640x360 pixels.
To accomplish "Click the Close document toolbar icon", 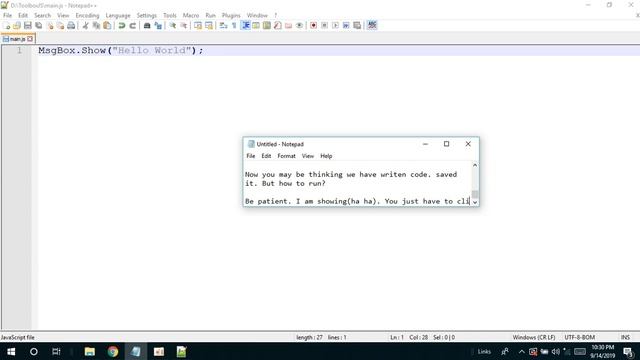I will pyautogui.click(x=50, y=26).
